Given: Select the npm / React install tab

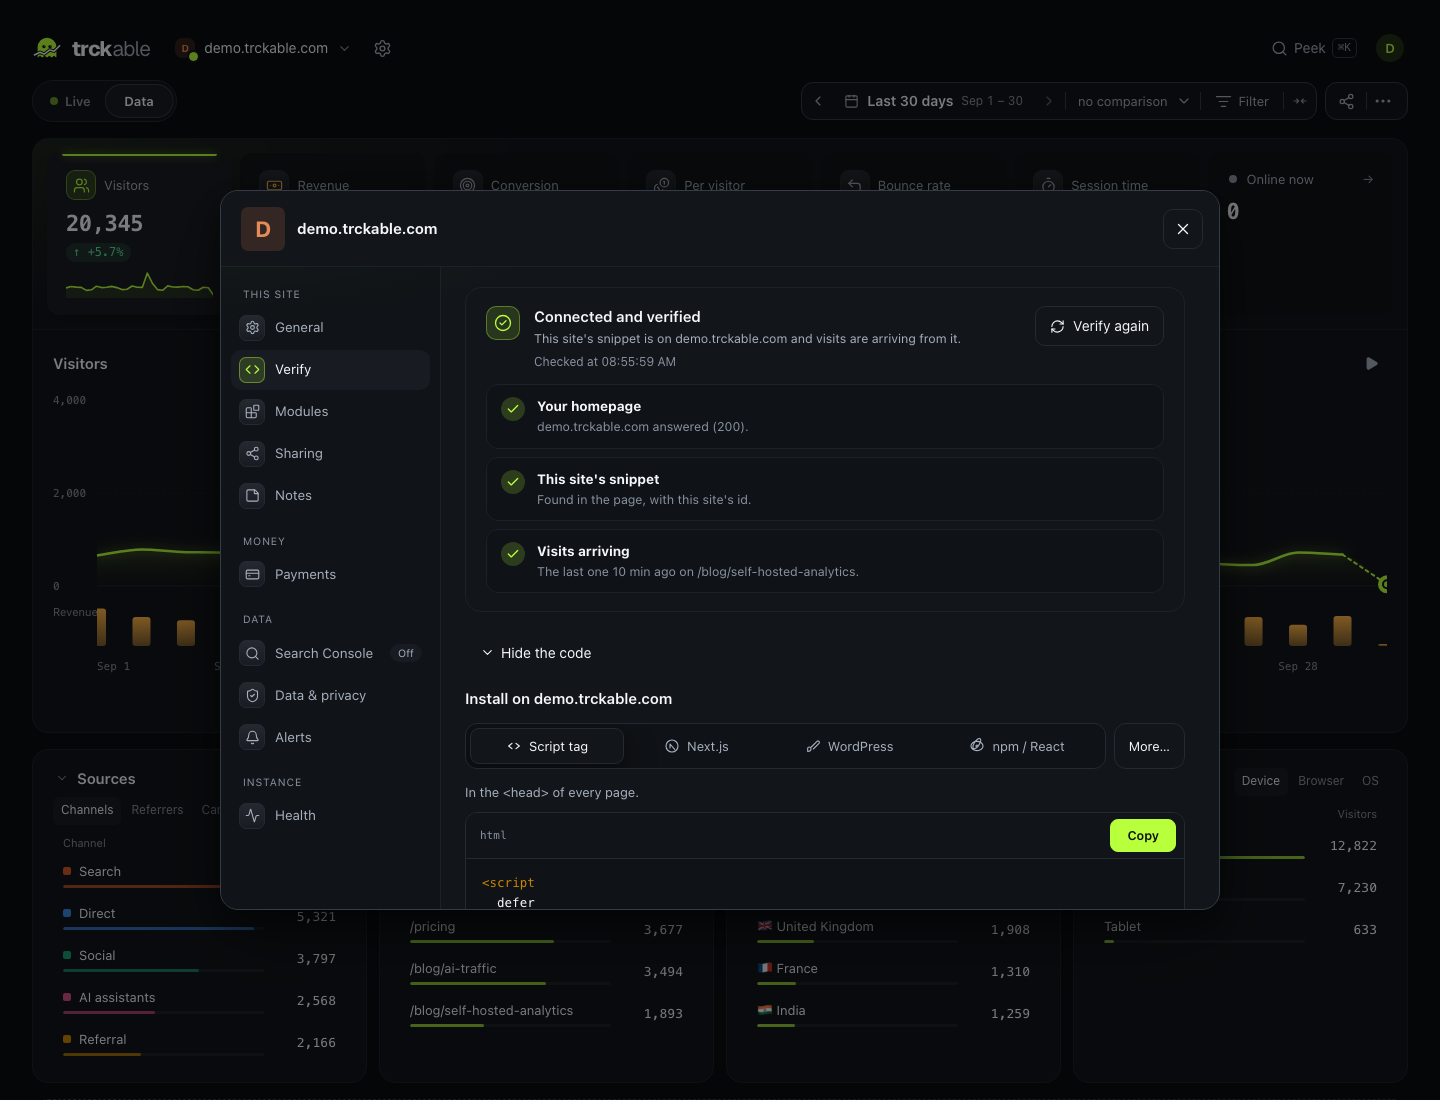Looking at the screenshot, I should (x=1017, y=746).
